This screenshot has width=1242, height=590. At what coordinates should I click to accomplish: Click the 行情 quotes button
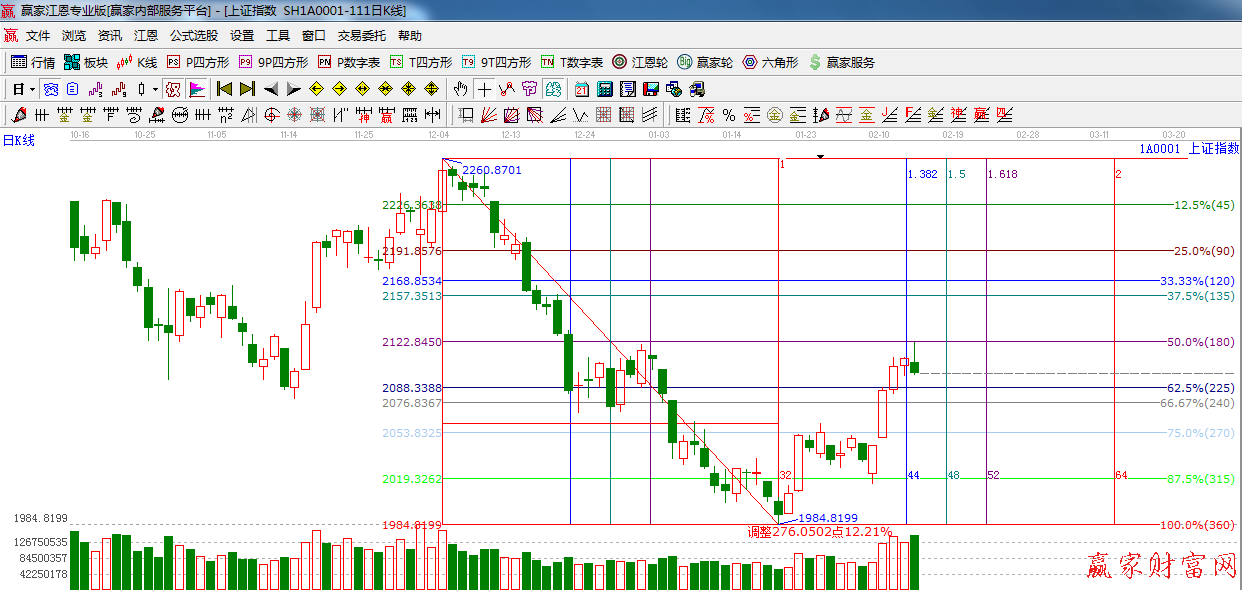point(33,62)
